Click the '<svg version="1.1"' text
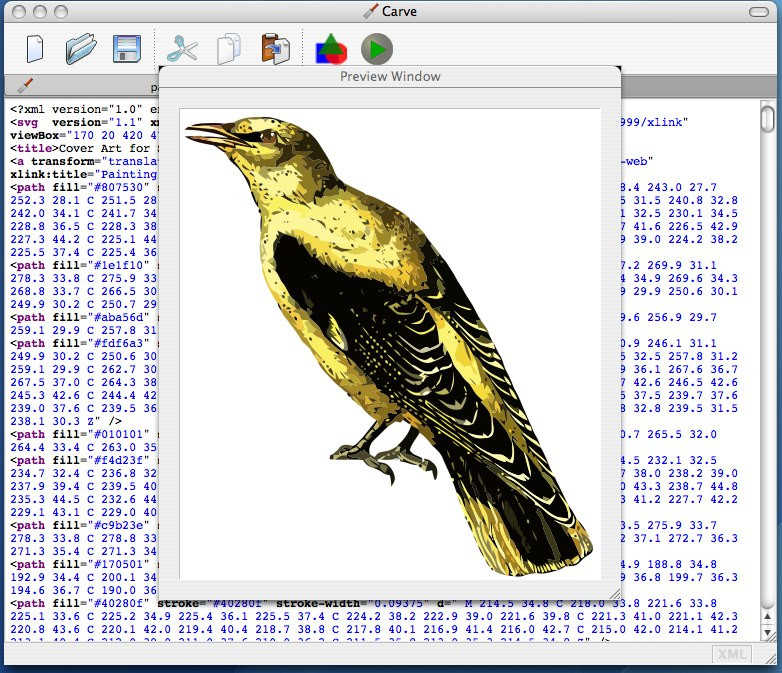Screen dimensions: 782x673 (76, 122)
